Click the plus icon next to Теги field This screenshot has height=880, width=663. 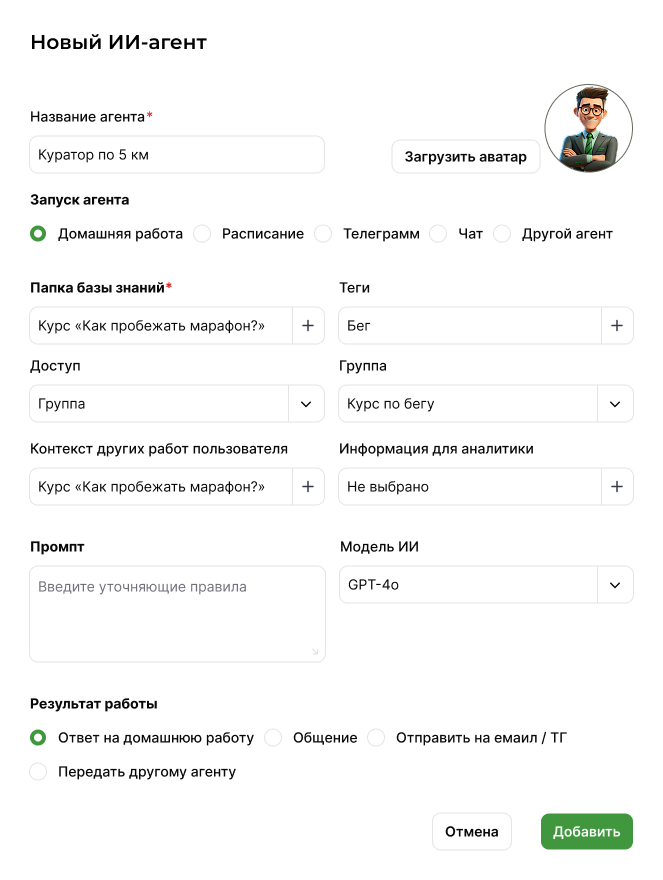coord(617,325)
